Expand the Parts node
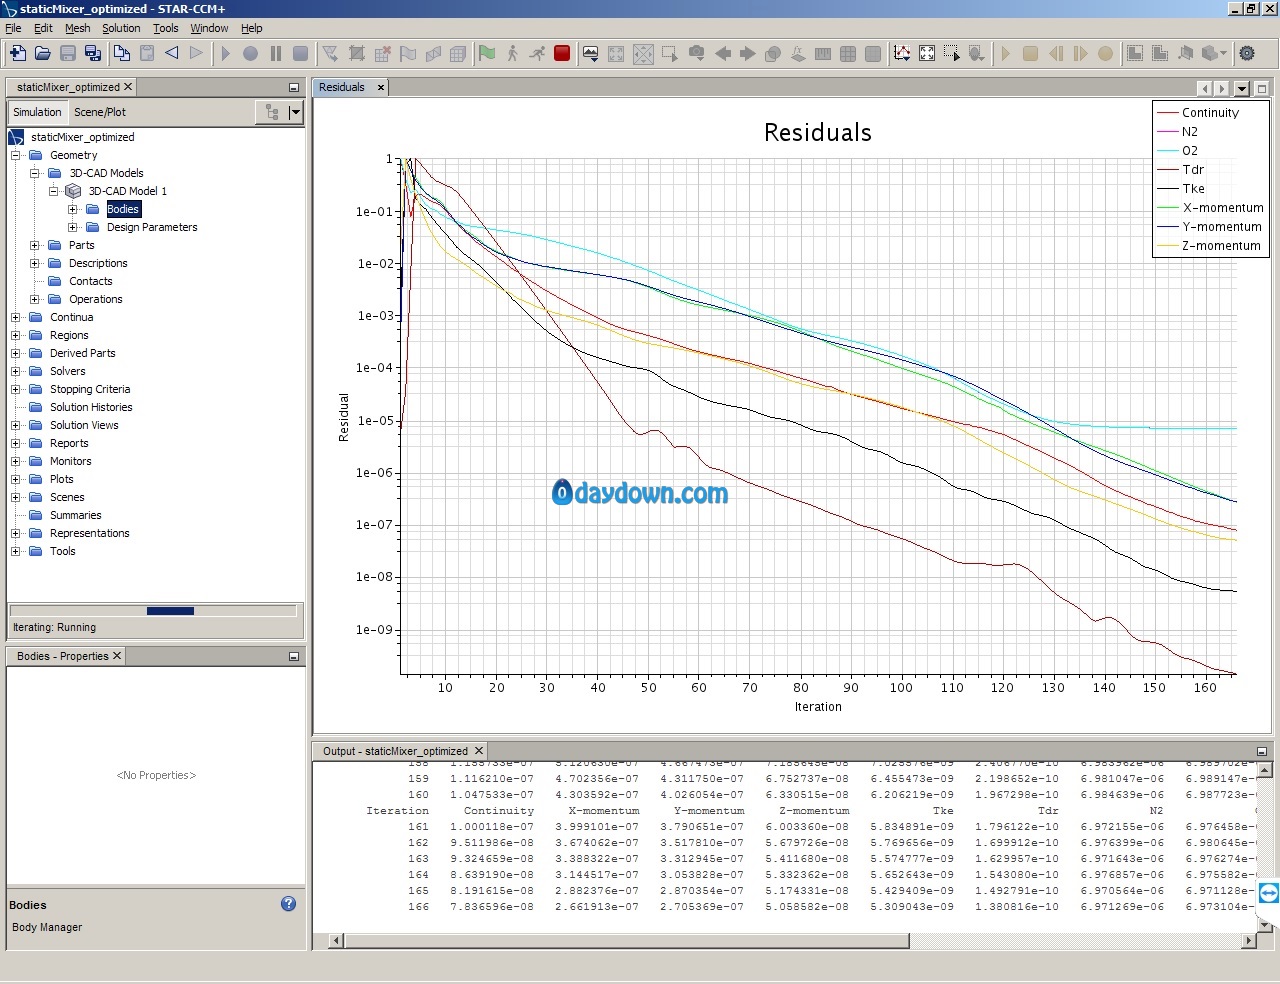Viewport: 1280px width, 984px height. pyautogui.click(x=34, y=245)
